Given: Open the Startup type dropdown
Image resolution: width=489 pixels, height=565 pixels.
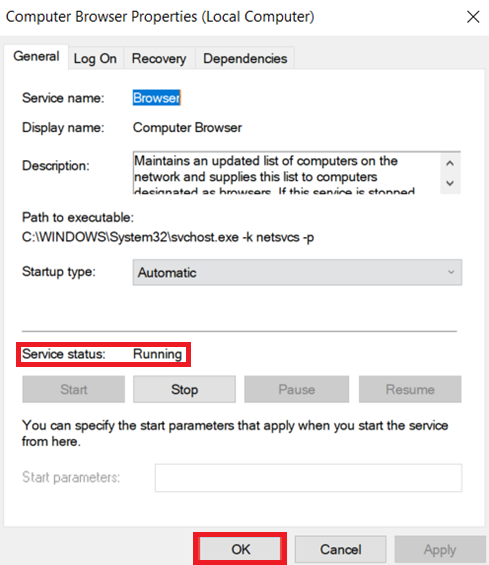Looking at the screenshot, I should [x=297, y=272].
